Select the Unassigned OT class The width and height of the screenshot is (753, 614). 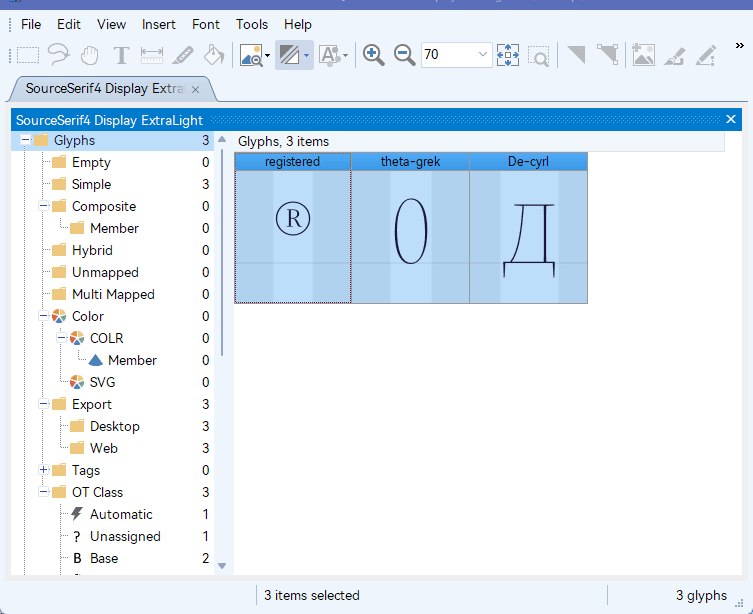click(125, 536)
